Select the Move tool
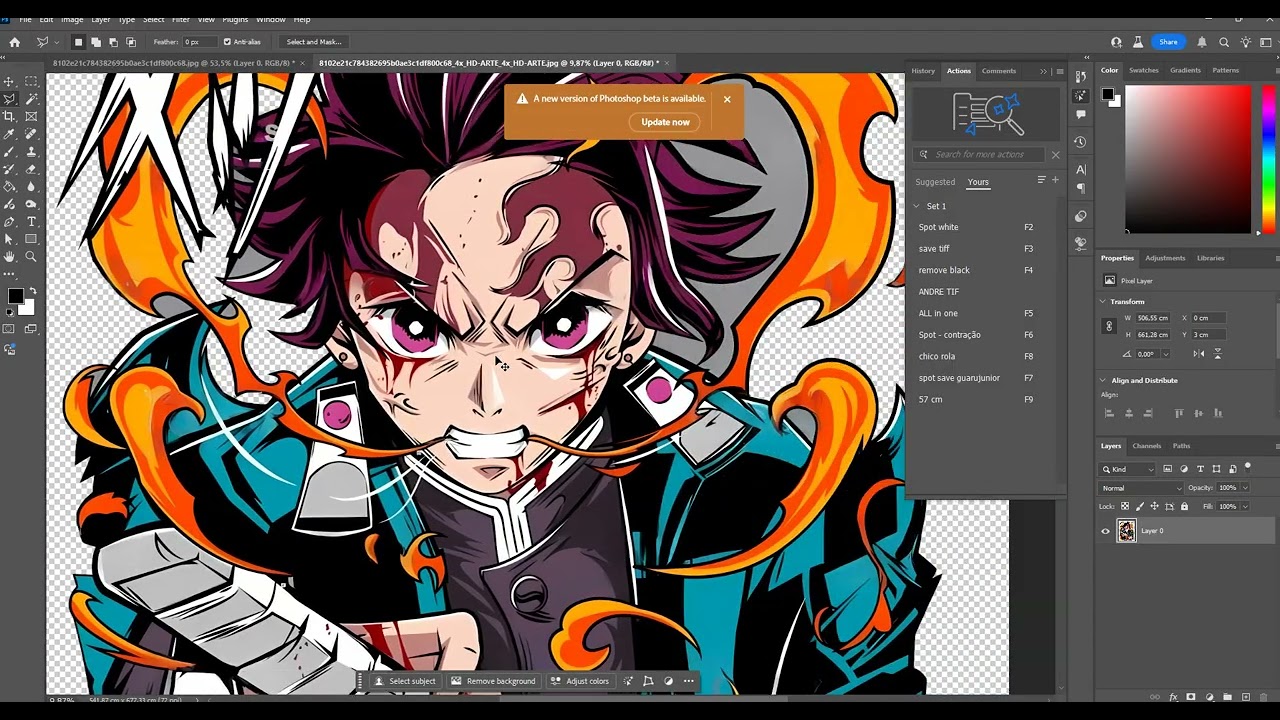This screenshot has height=720, width=1280. (x=10, y=81)
